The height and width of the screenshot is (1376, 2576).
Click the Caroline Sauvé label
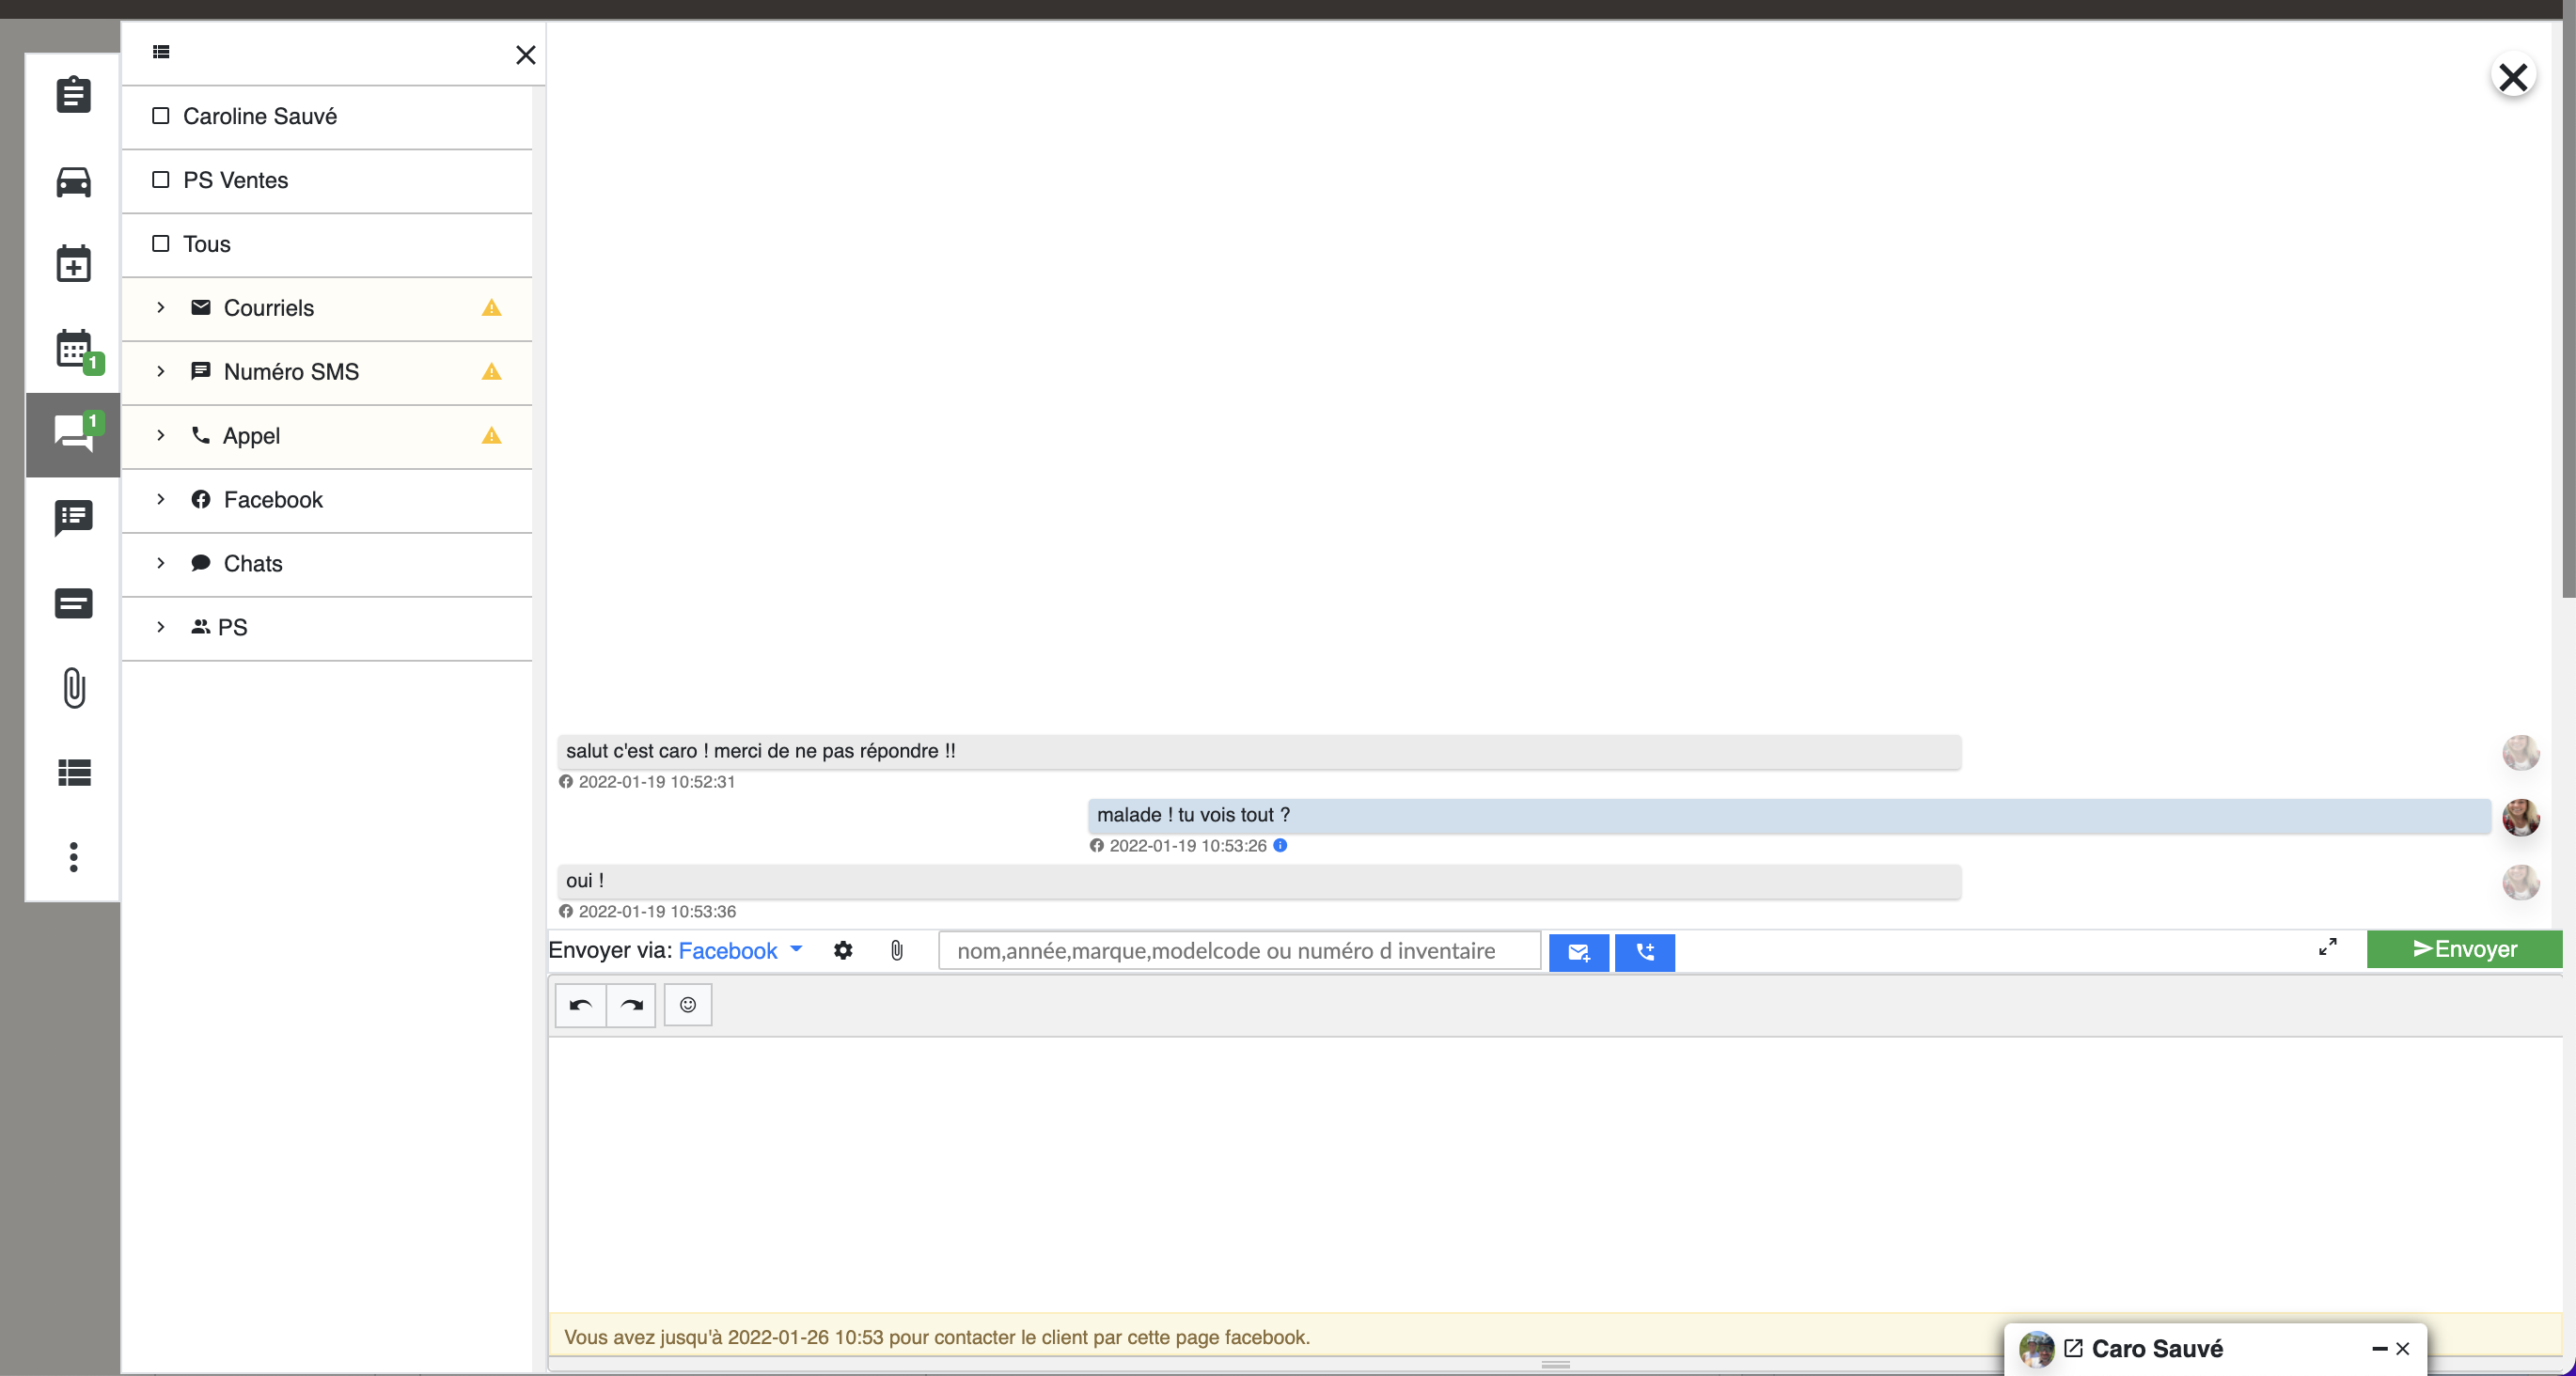tap(260, 117)
